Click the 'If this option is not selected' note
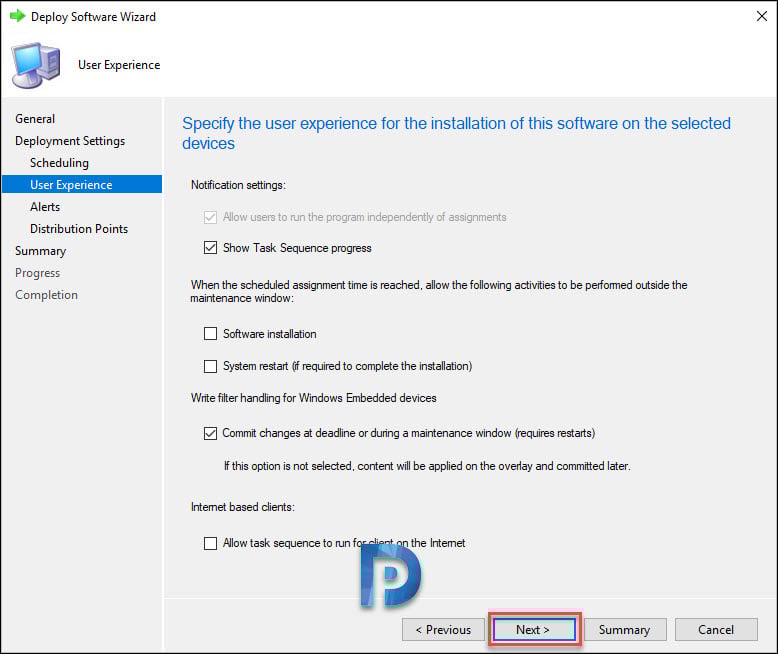 427,466
